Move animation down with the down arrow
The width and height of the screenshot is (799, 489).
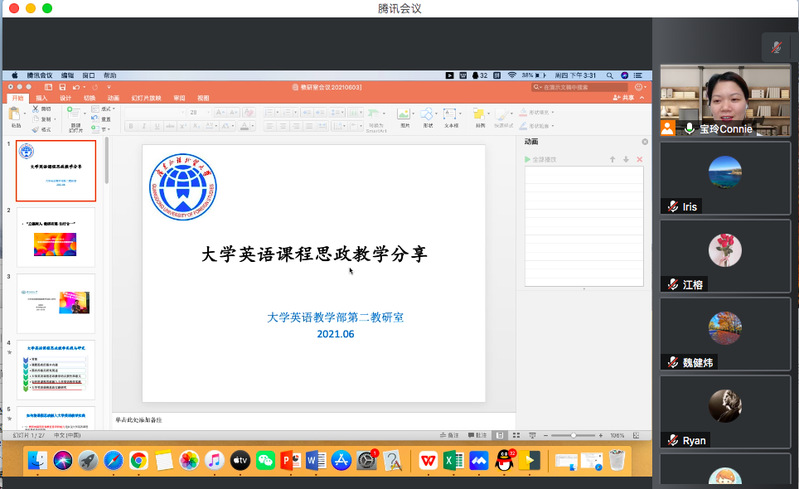[626, 159]
